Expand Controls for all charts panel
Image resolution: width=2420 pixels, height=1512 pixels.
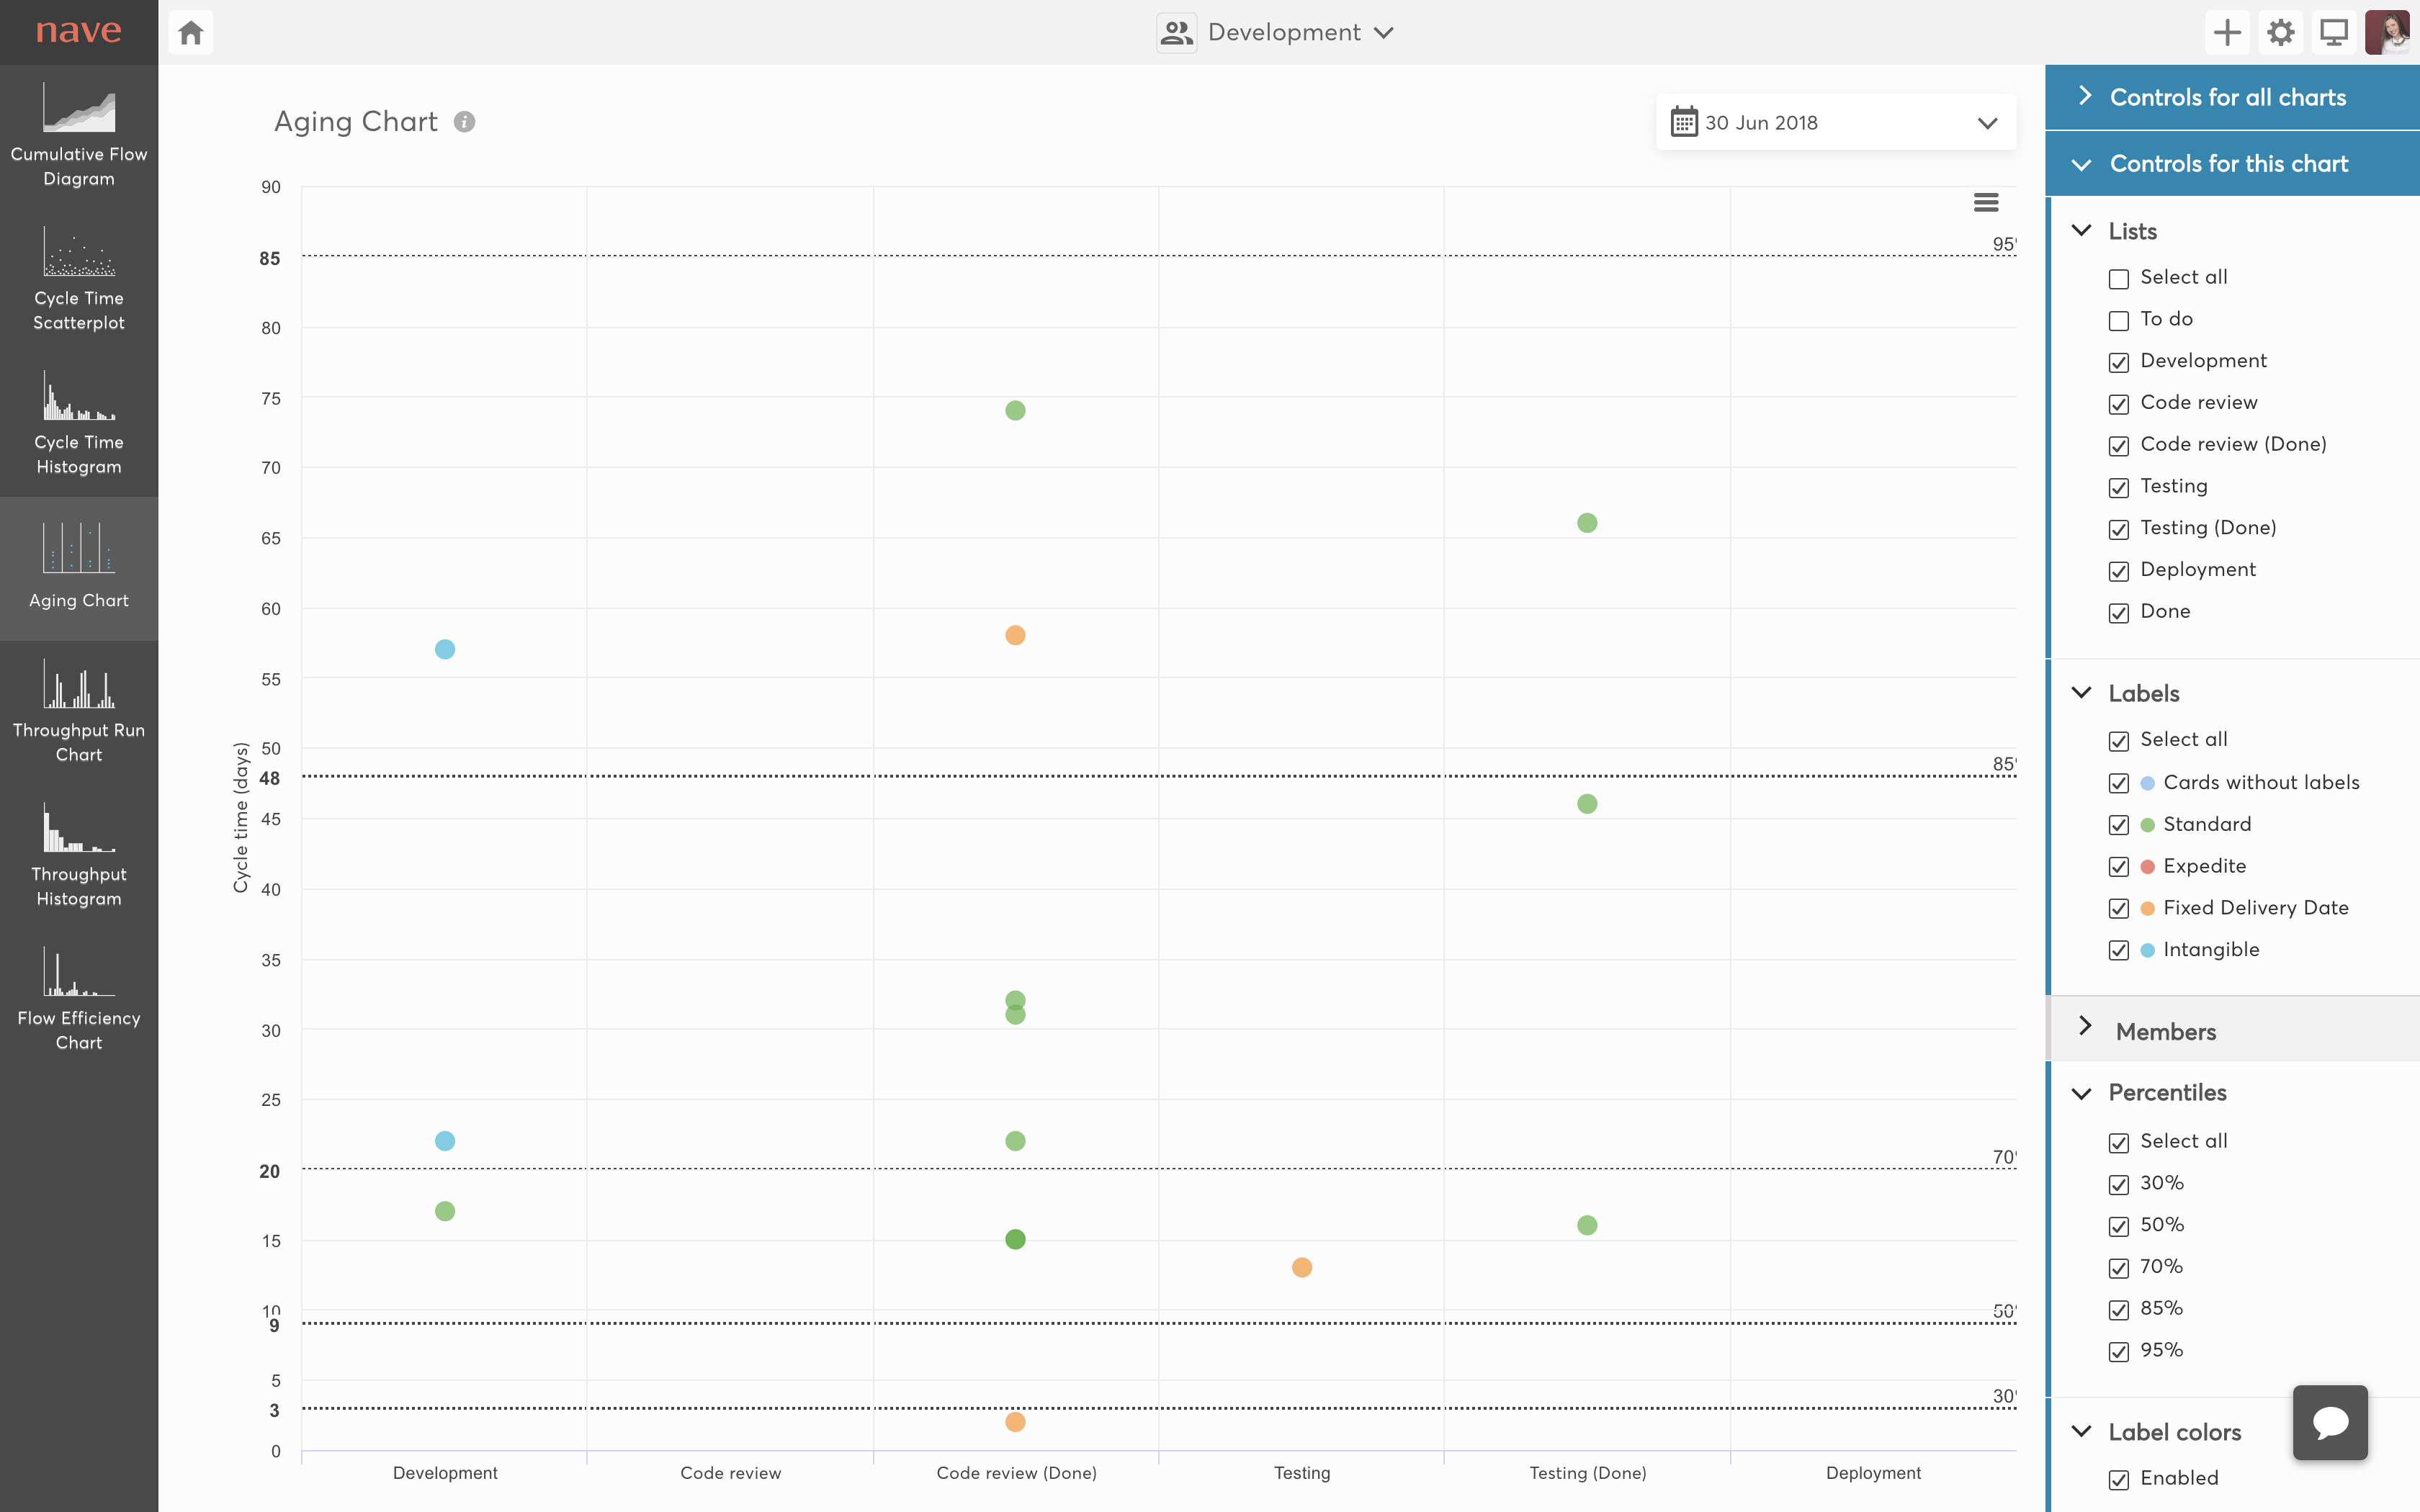[x=2228, y=97]
